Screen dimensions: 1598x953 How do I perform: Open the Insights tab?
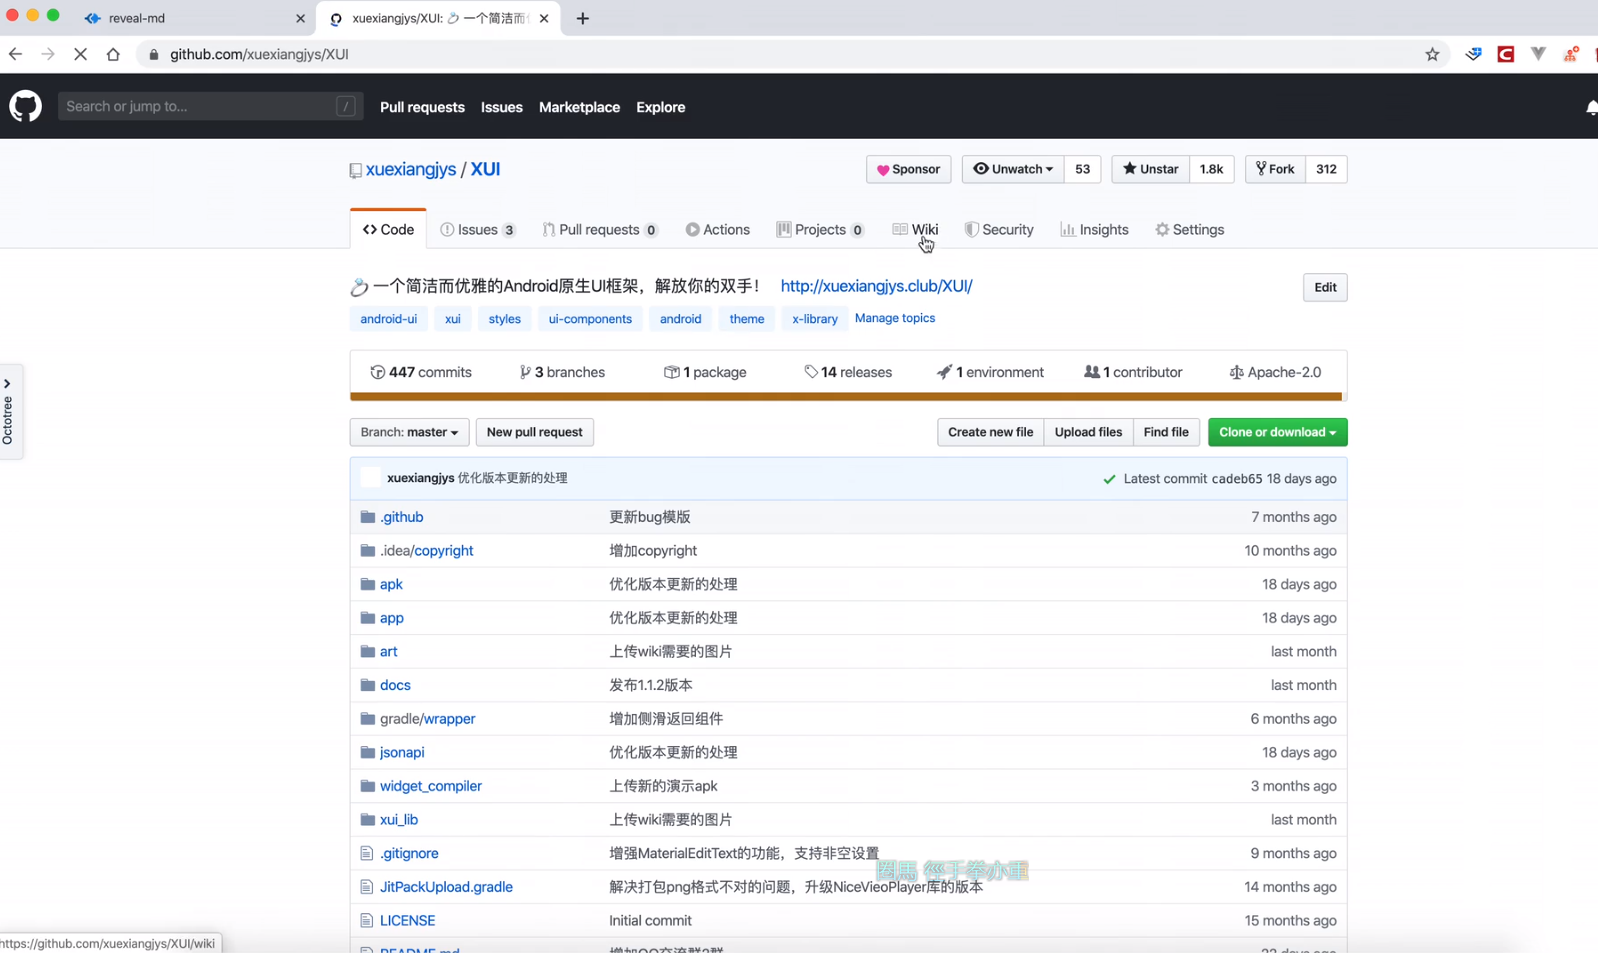click(x=1094, y=229)
